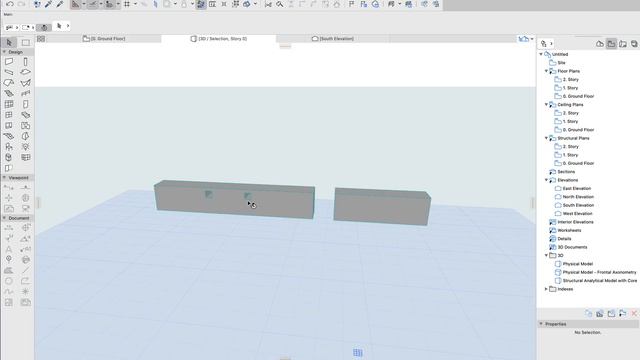Image resolution: width=640 pixels, height=360 pixels.
Task: Toggle grid snap in the toolbar
Action: [127, 4]
